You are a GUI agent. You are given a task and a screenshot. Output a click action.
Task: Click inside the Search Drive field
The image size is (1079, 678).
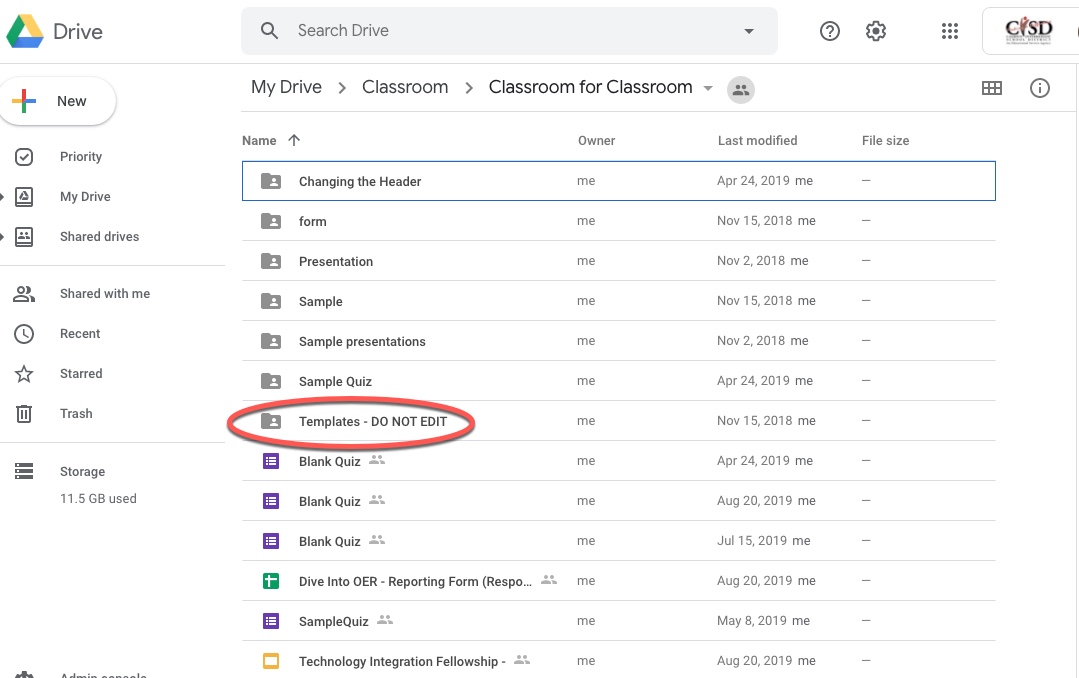(x=500, y=31)
